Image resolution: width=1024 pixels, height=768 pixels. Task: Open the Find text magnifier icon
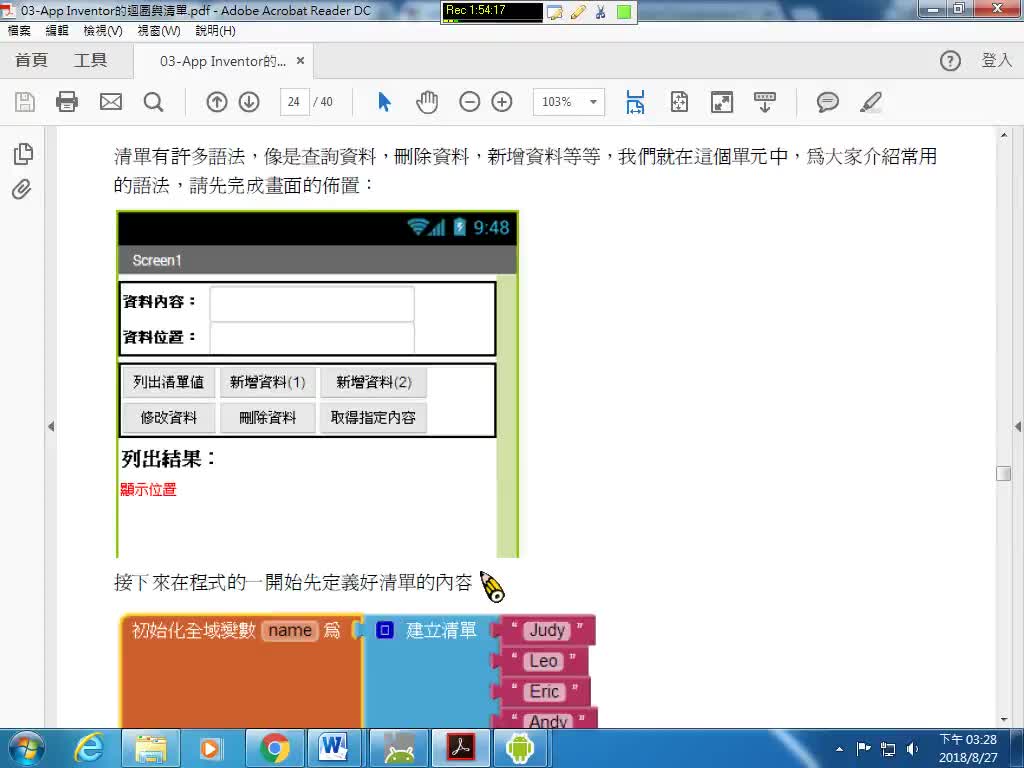[153, 102]
